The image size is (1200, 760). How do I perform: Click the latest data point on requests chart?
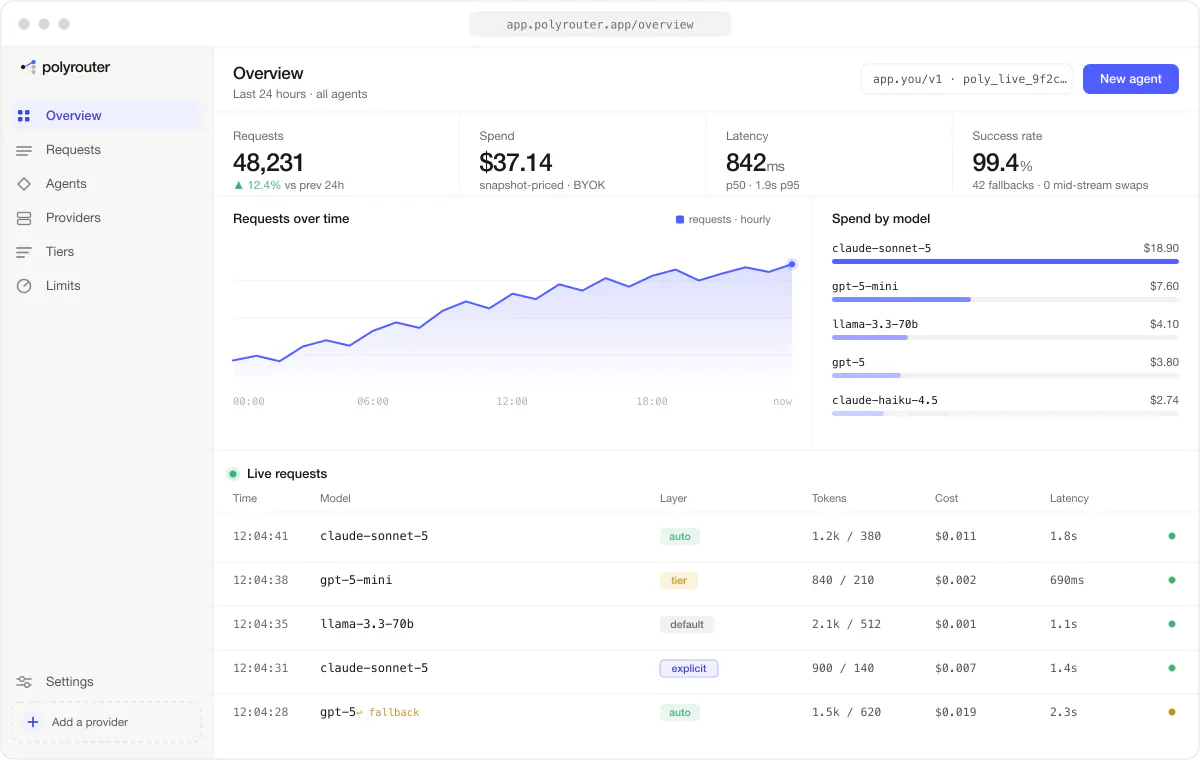pos(792,264)
